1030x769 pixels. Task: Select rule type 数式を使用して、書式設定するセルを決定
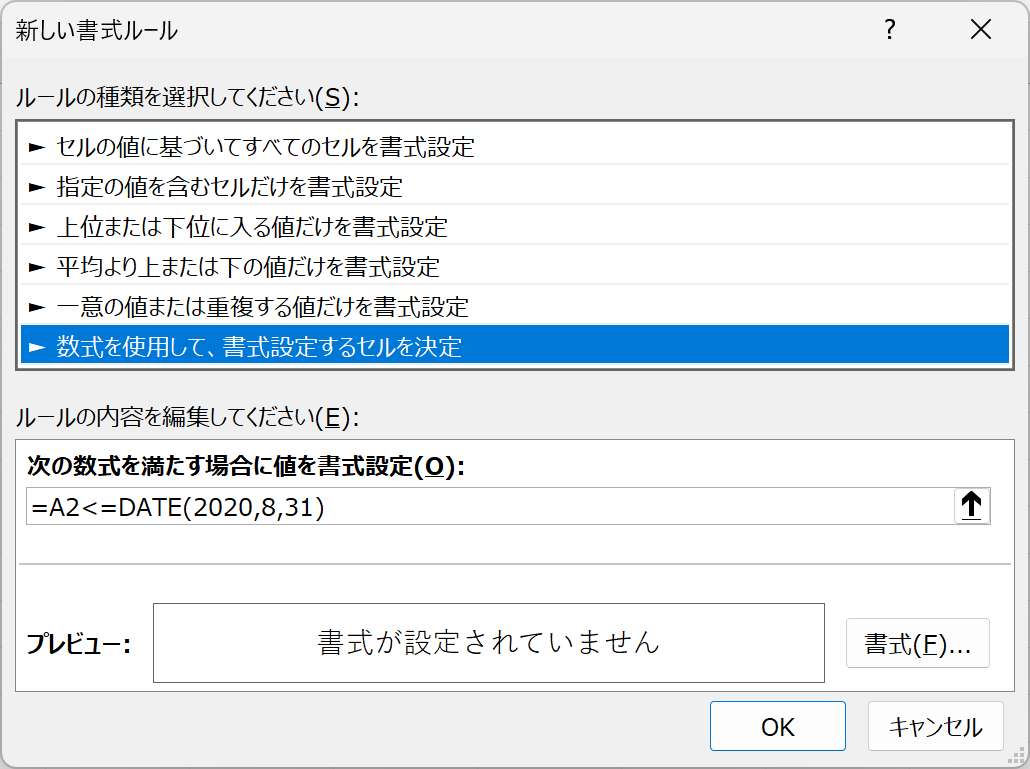[515, 345]
